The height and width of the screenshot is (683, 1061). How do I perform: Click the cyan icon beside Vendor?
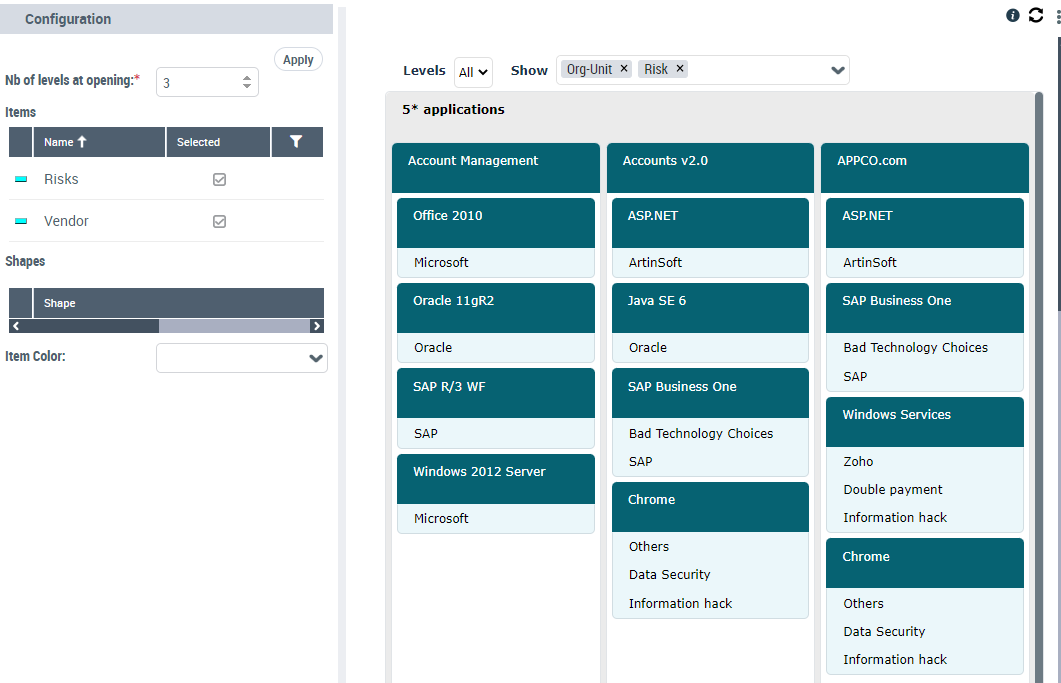(21, 222)
